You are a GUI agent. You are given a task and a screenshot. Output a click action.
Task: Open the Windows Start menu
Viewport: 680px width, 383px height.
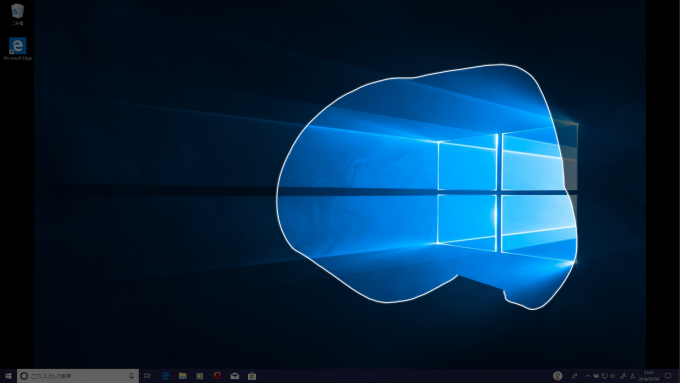coord(8,376)
